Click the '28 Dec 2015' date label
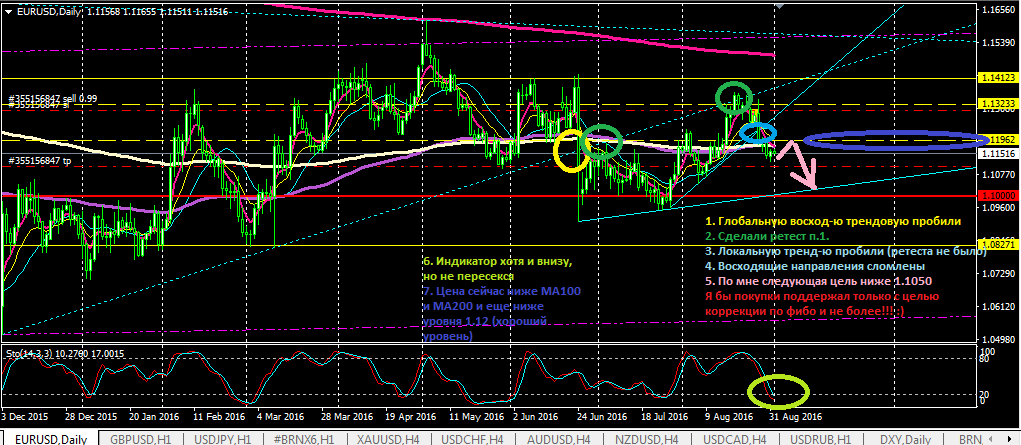The width and height of the screenshot is (1021, 445). click(92, 416)
